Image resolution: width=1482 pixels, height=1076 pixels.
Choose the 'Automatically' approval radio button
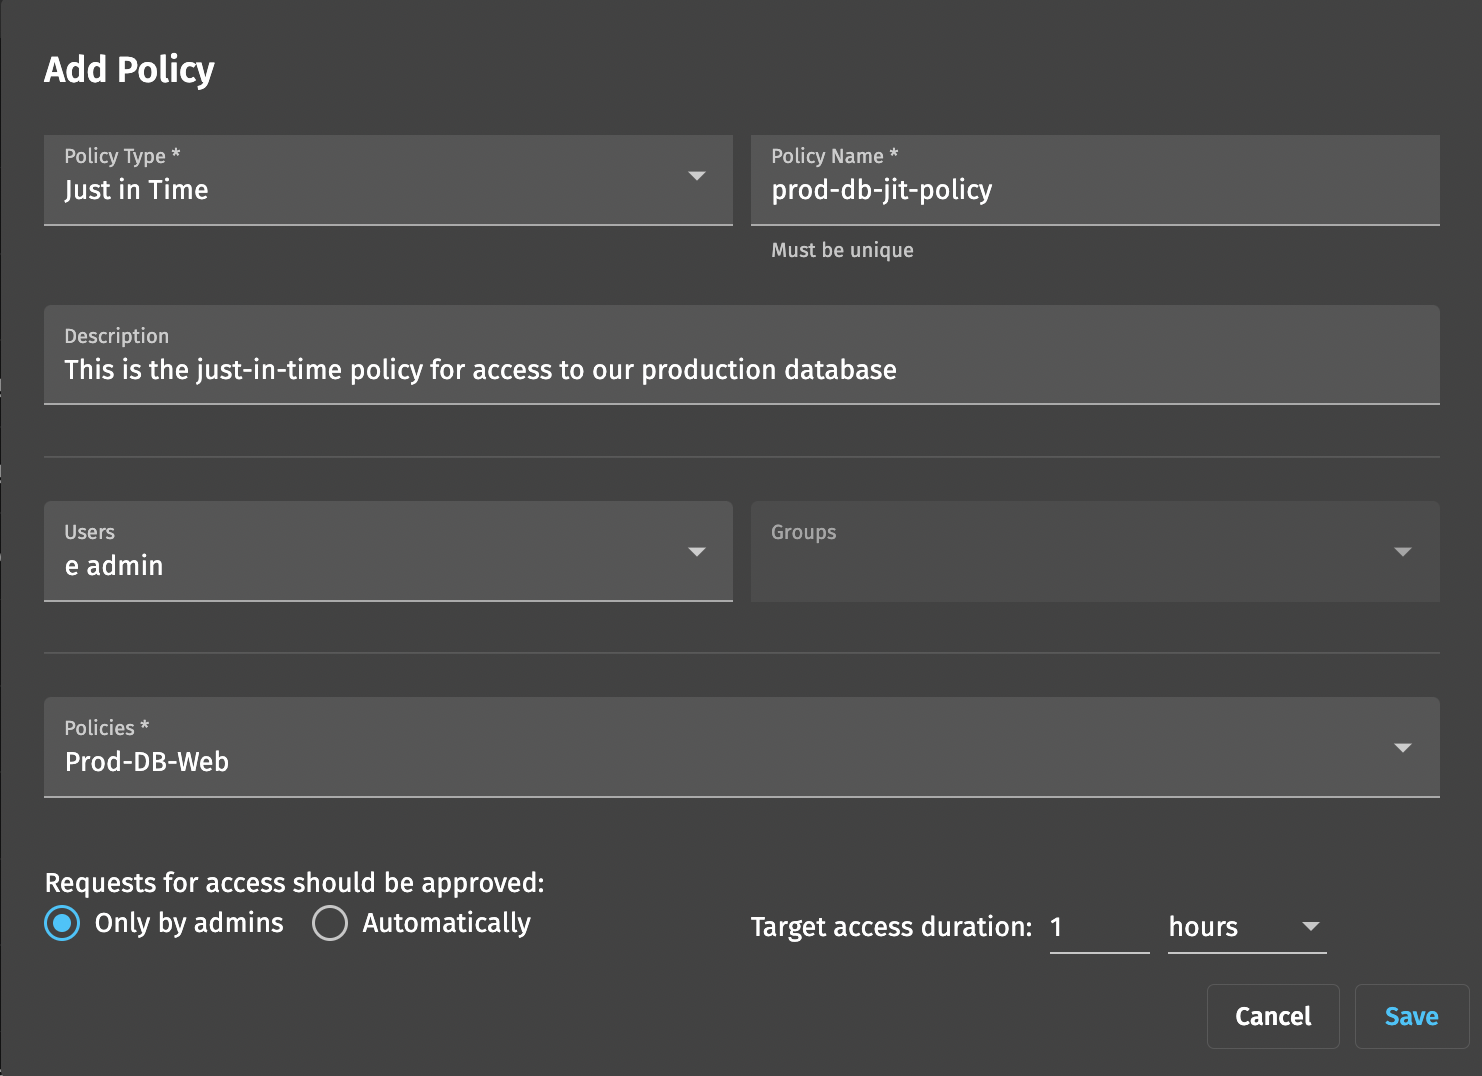pos(330,923)
